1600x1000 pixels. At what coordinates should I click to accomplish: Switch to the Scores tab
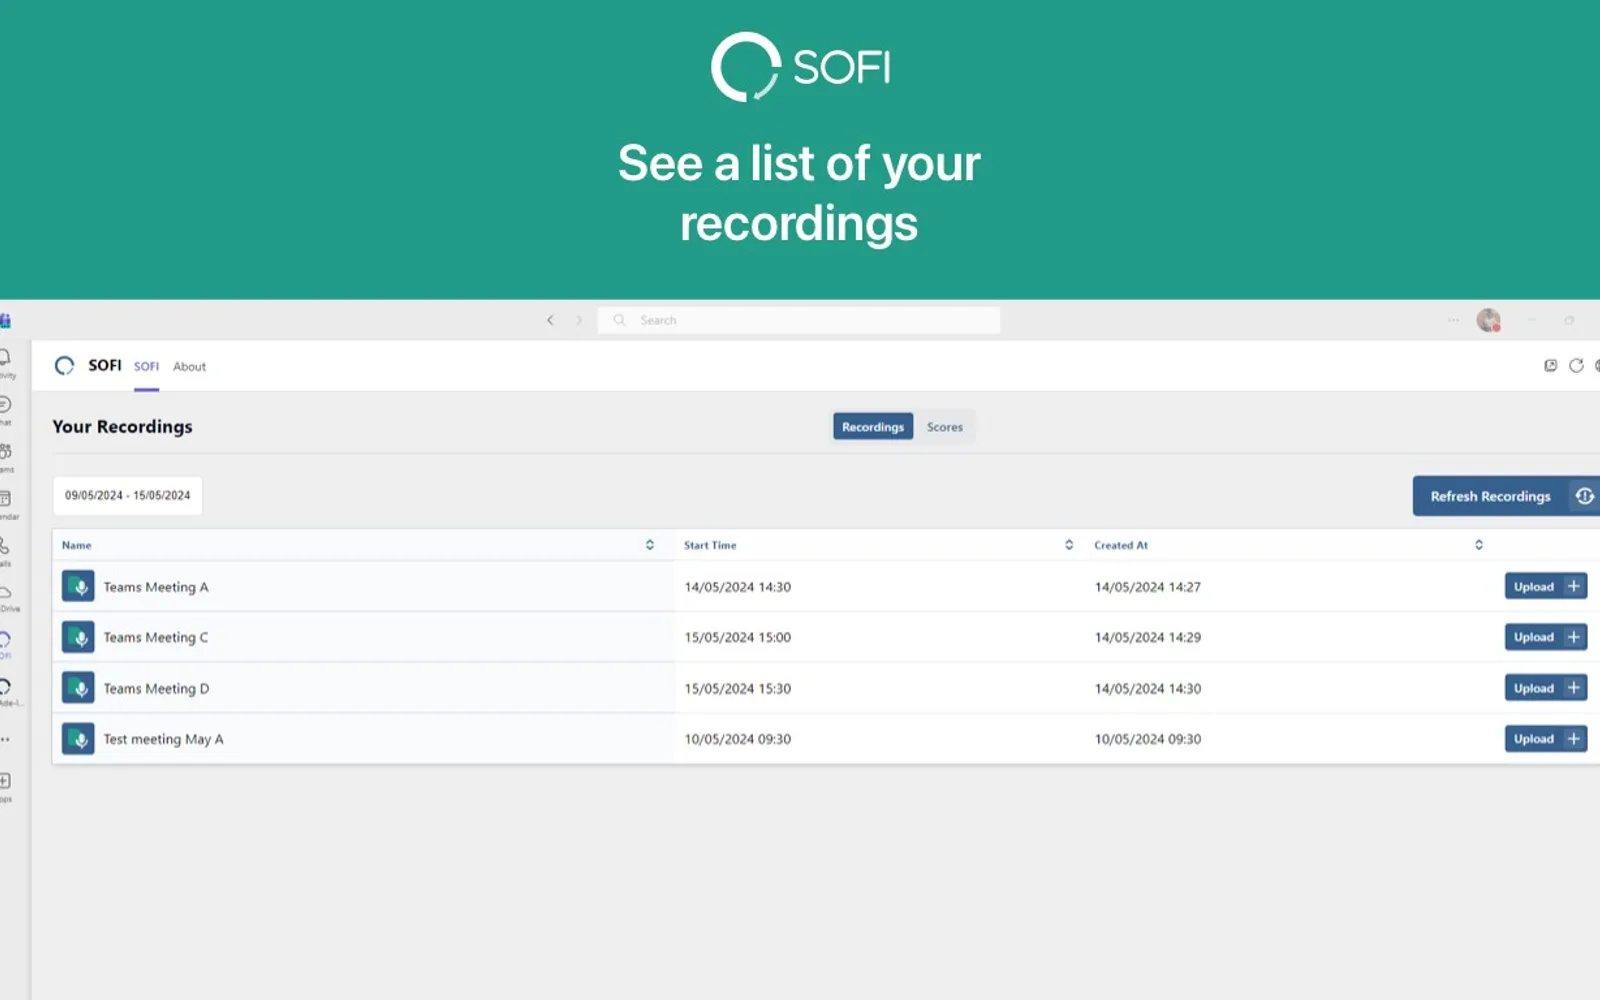(x=945, y=427)
